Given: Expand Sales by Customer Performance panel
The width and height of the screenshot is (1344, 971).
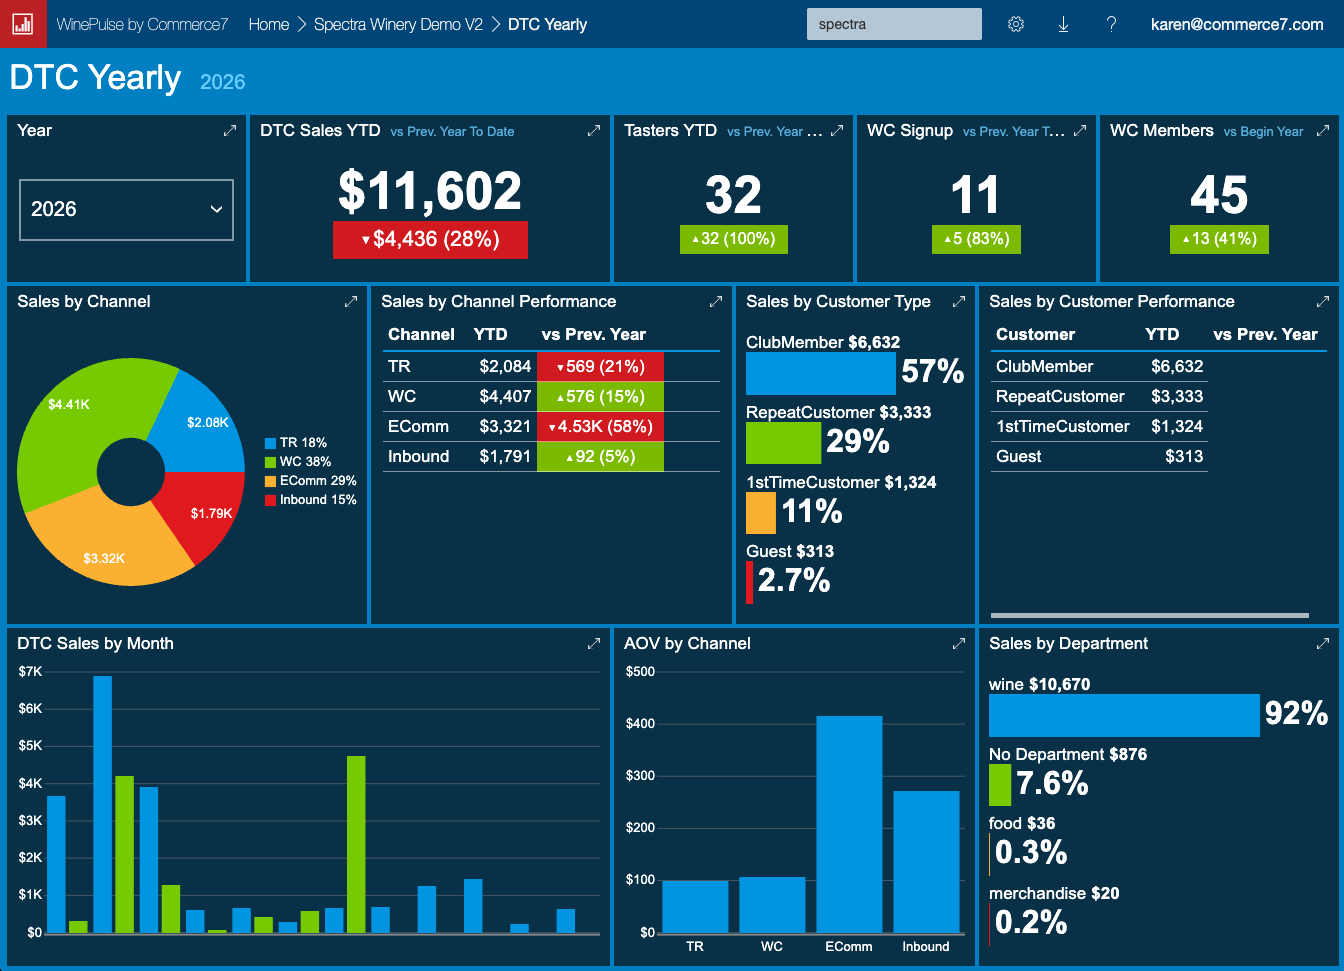Looking at the screenshot, I should tap(1323, 301).
